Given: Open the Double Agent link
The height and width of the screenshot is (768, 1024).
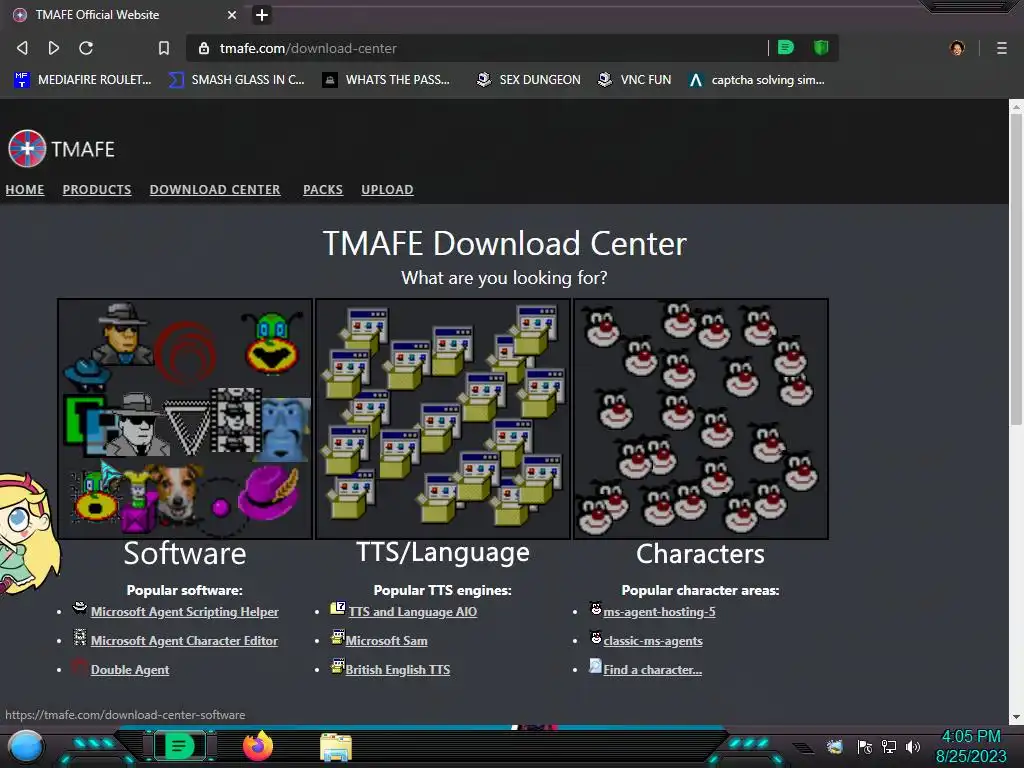Looking at the screenshot, I should tap(130, 669).
